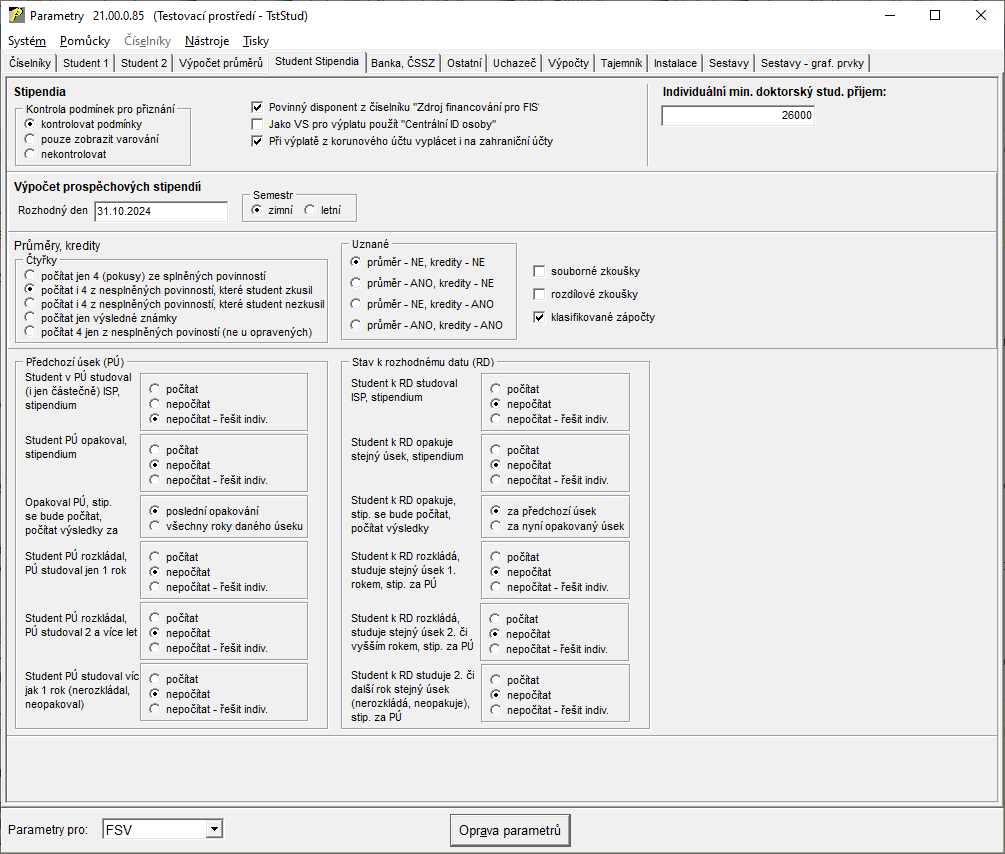This screenshot has height=854, width=1005.
Task: Expand the 'Parametry pro' FSV dropdown
Action: click(213, 829)
